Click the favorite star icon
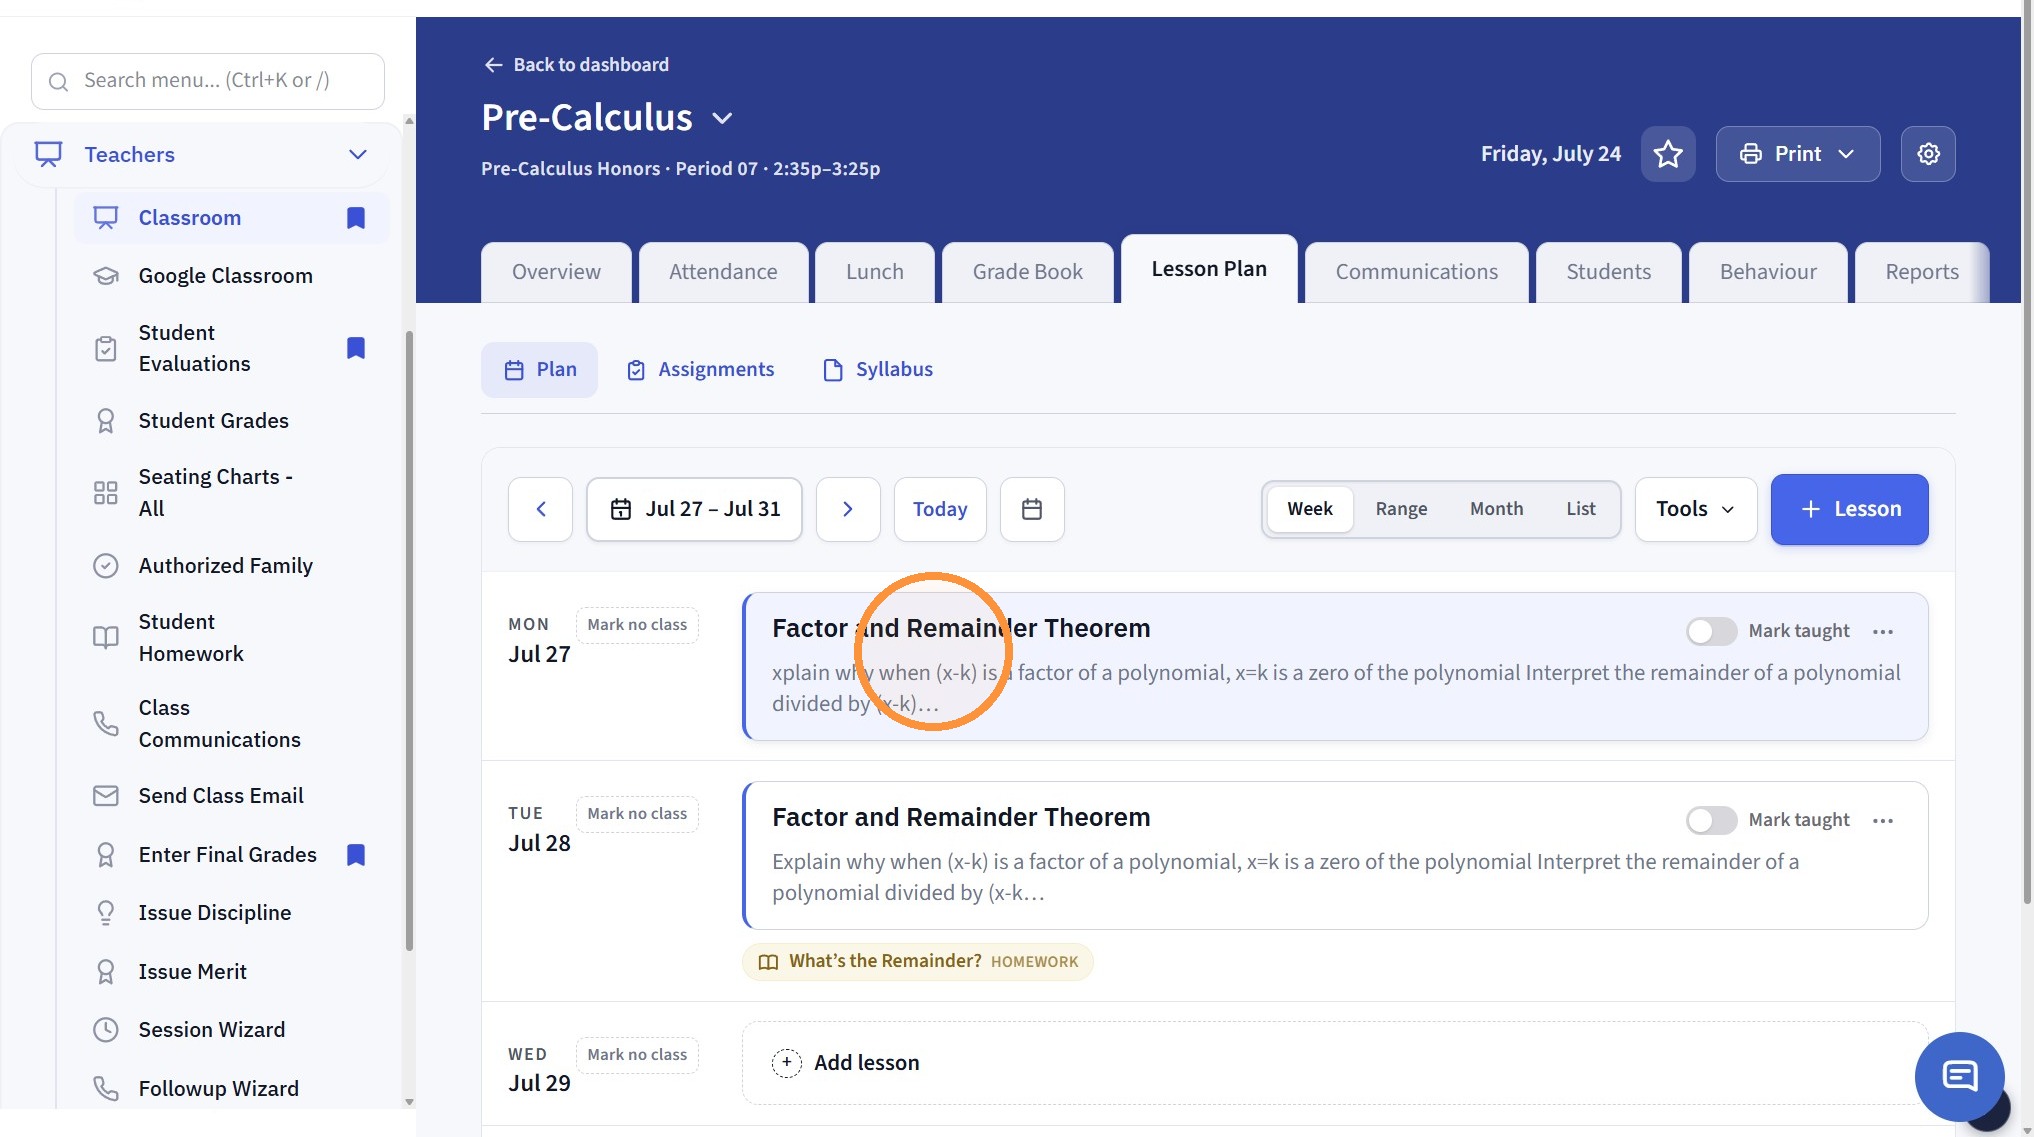The width and height of the screenshot is (2034, 1137). coord(1668,154)
